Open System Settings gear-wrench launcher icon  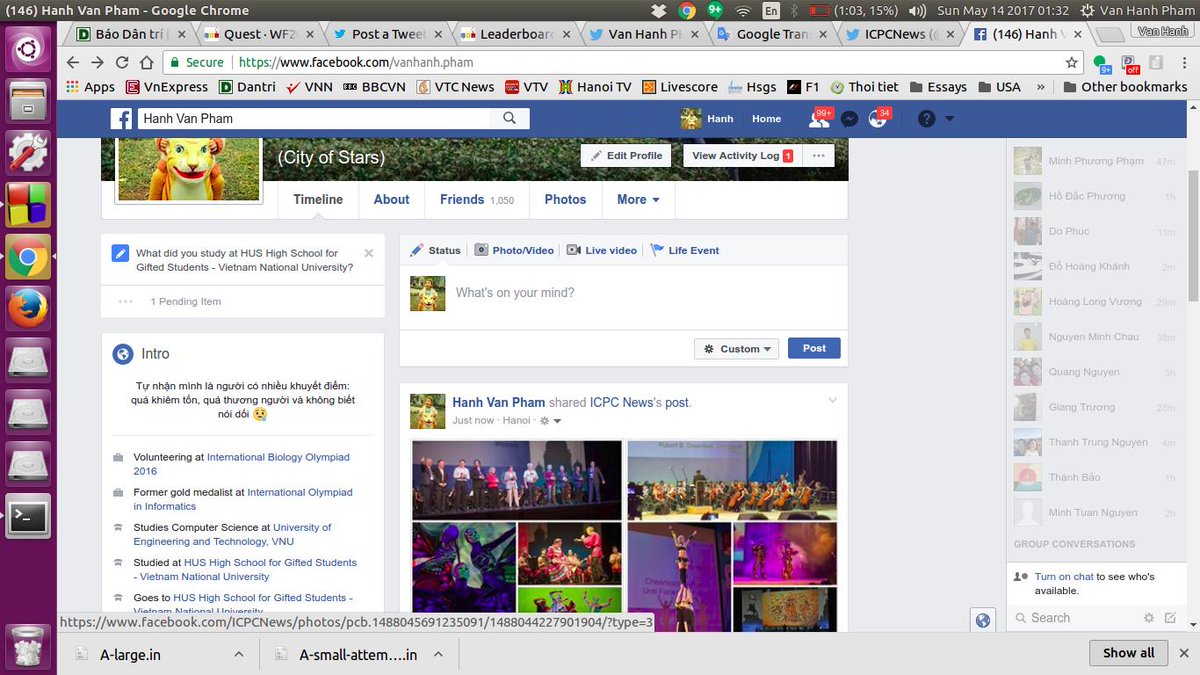point(28,153)
